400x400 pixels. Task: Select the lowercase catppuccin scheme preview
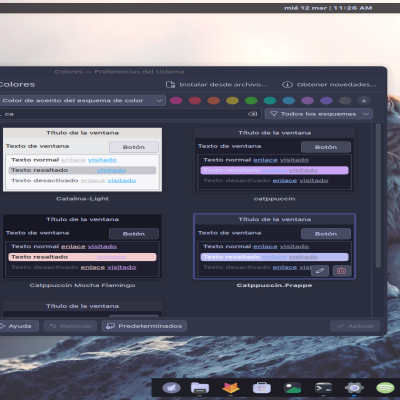click(274, 160)
